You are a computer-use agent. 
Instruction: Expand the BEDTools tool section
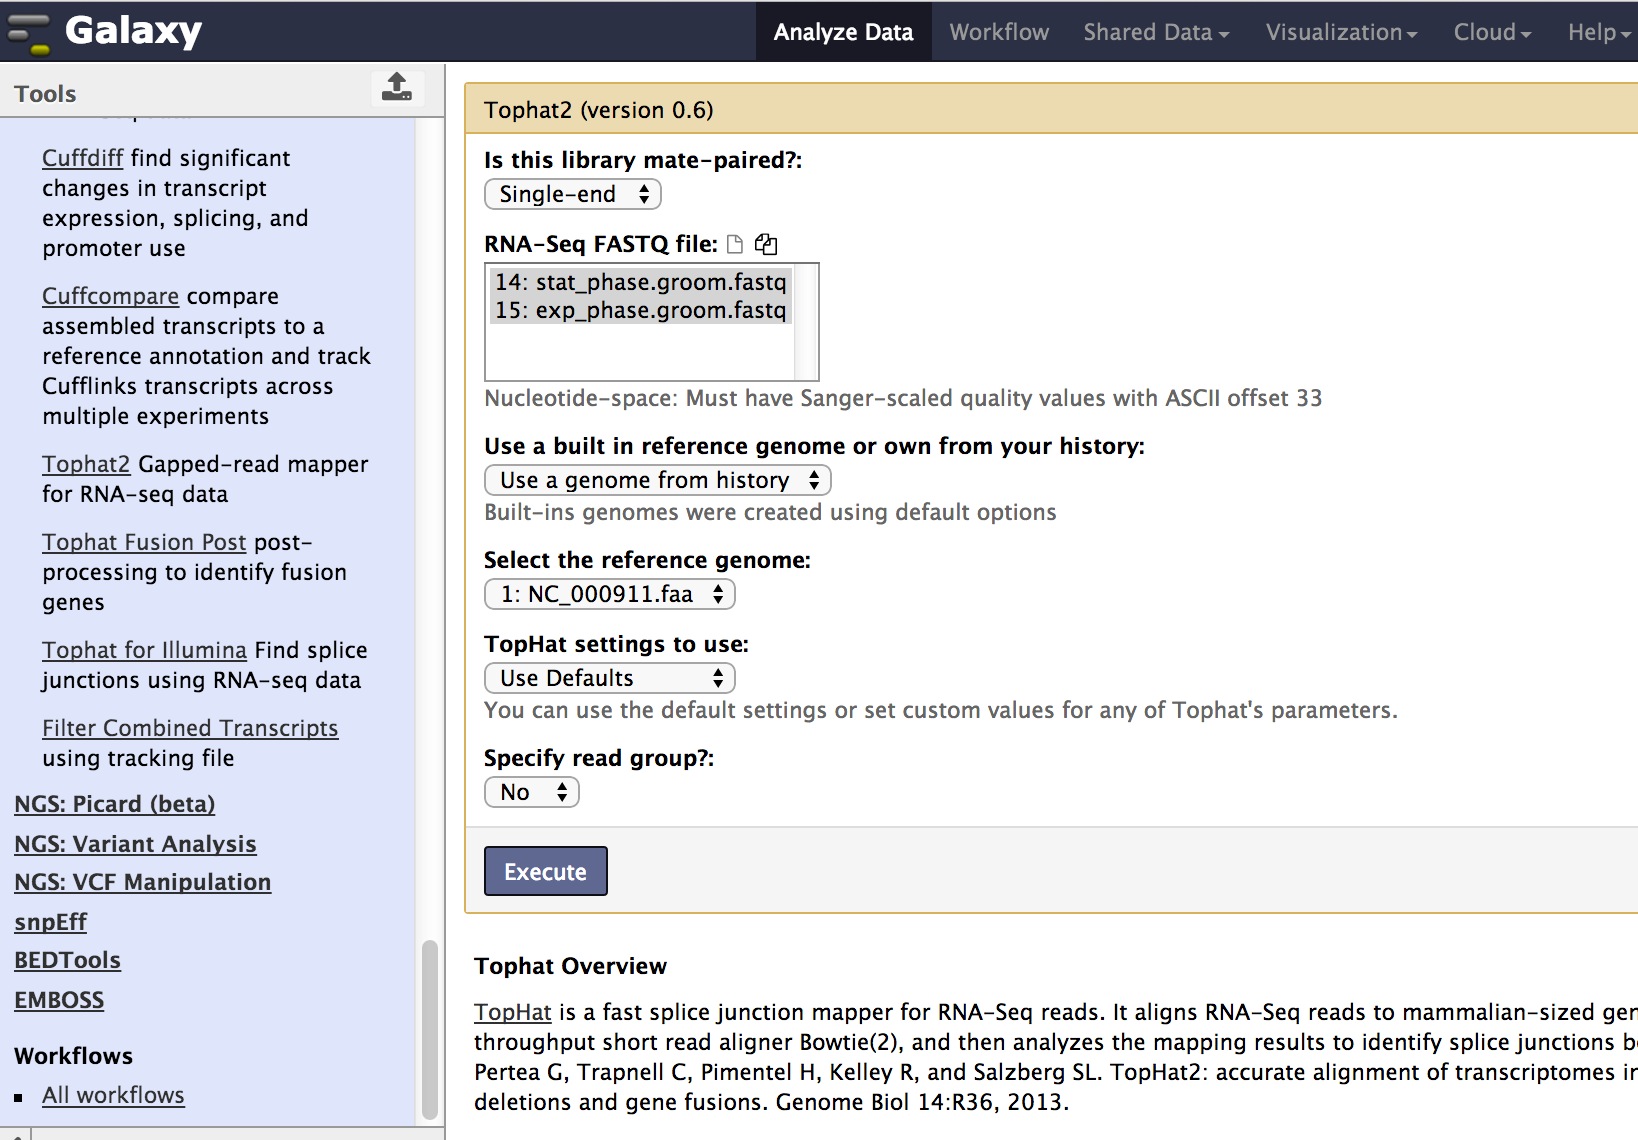pyautogui.click(x=67, y=960)
